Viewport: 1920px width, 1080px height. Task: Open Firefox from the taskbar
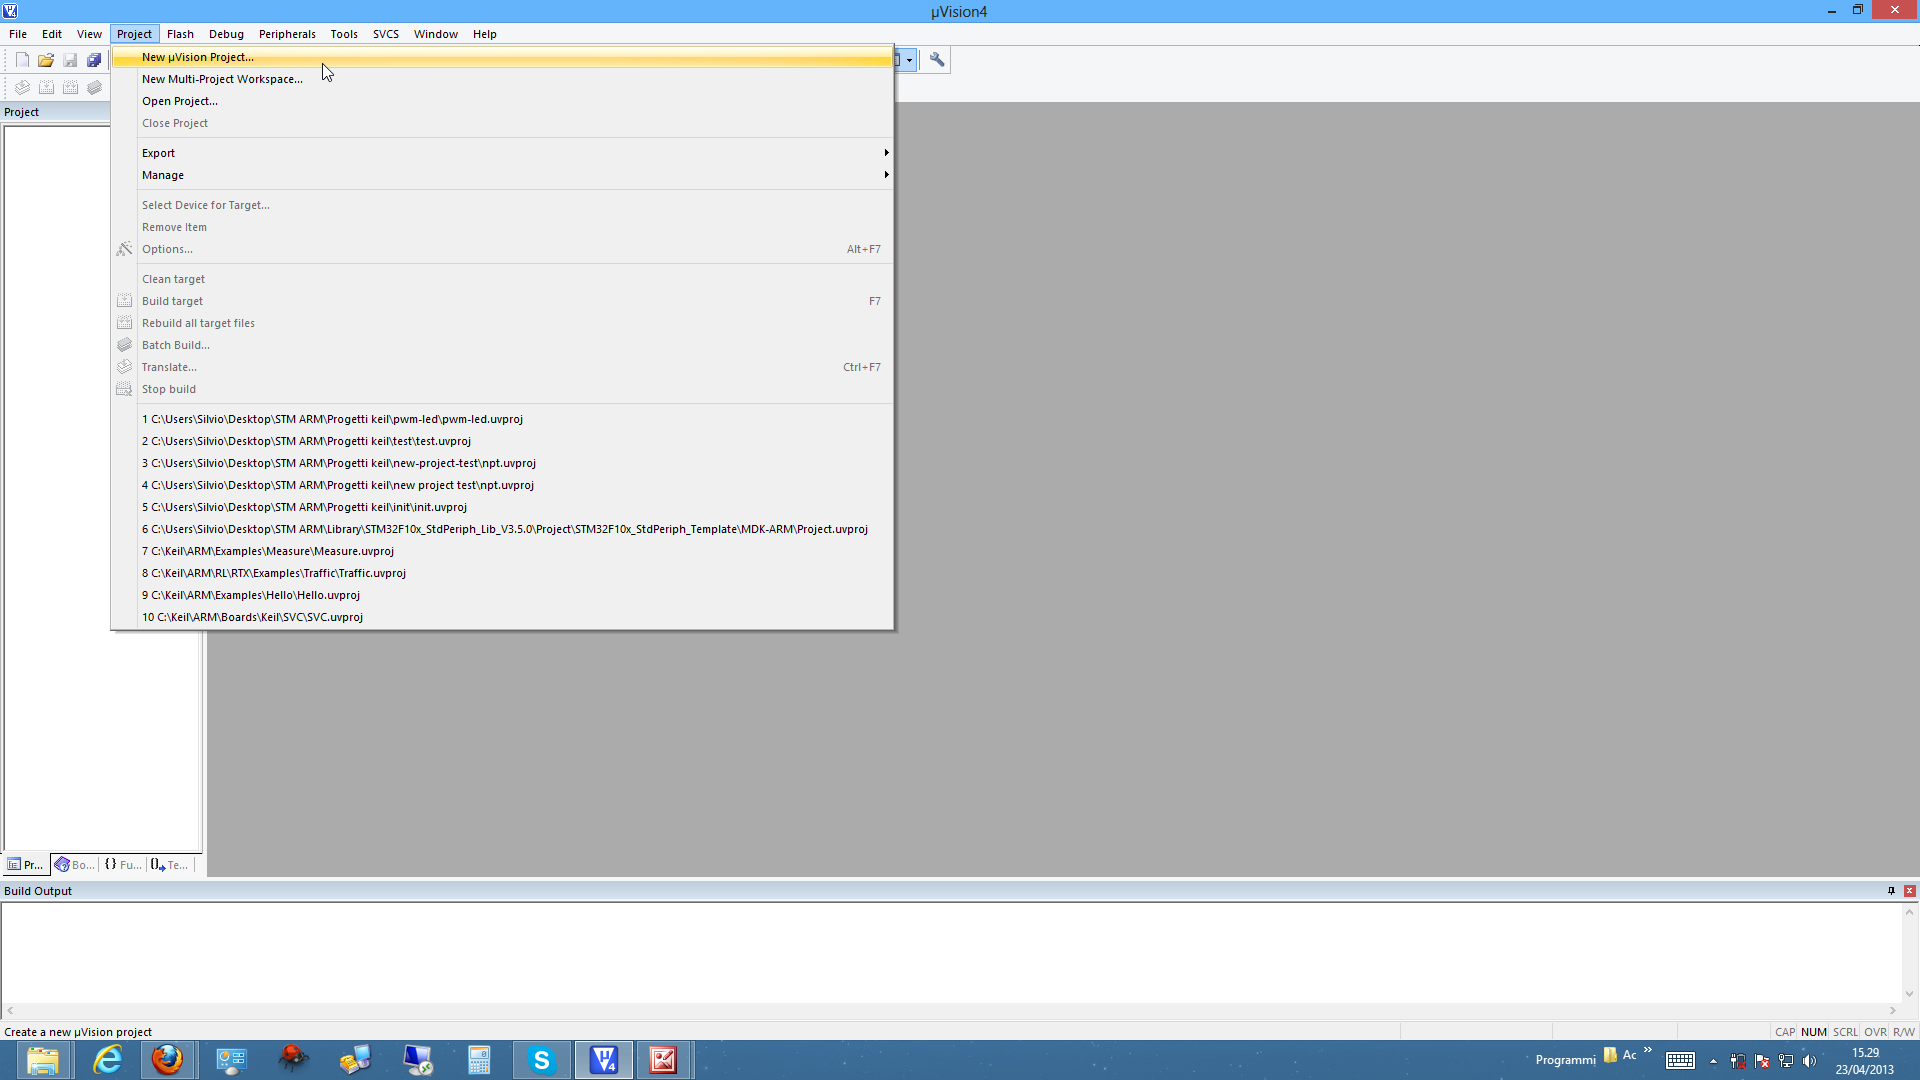(167, 1060)
